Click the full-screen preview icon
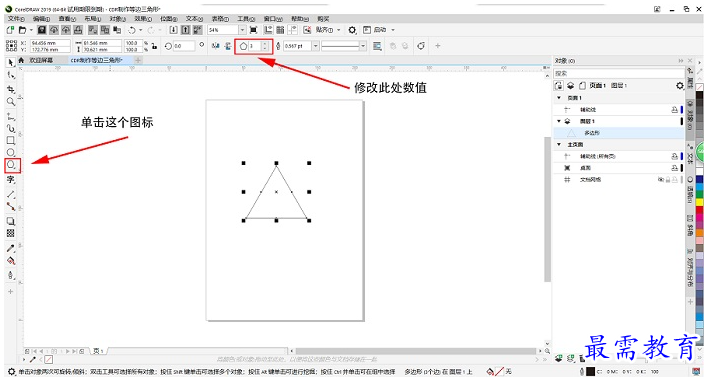Screen dimensions: 706x379 coord(253,30)
